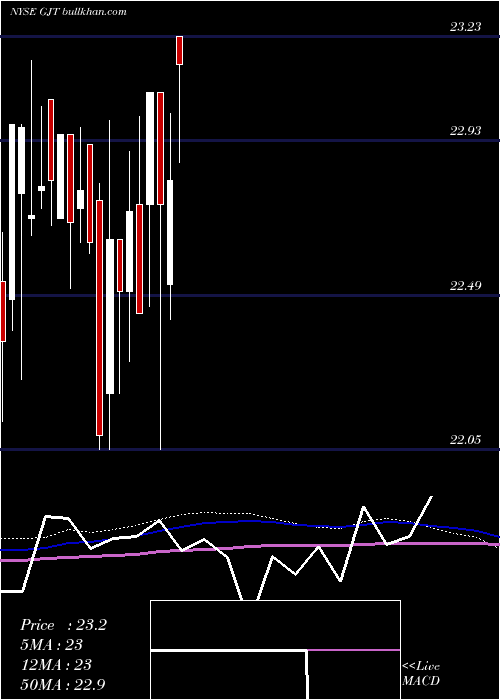Click the 22.49 price level label
Image resolution: width=500 pixels, height=700 pixels.
(x=466, y=285)
